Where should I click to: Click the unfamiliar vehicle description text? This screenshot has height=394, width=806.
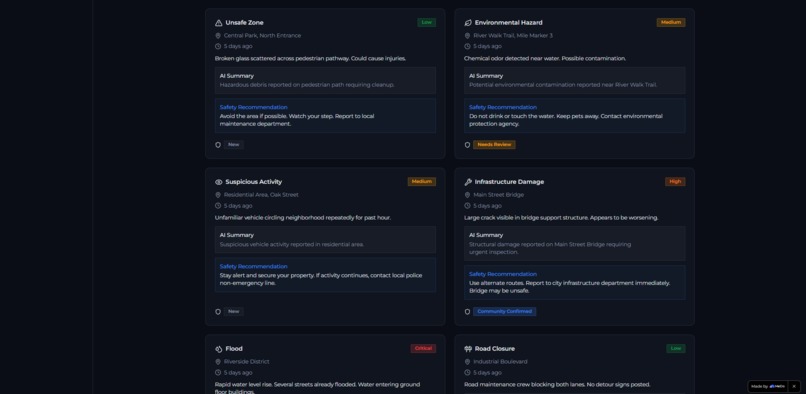(x=303, y=218)
